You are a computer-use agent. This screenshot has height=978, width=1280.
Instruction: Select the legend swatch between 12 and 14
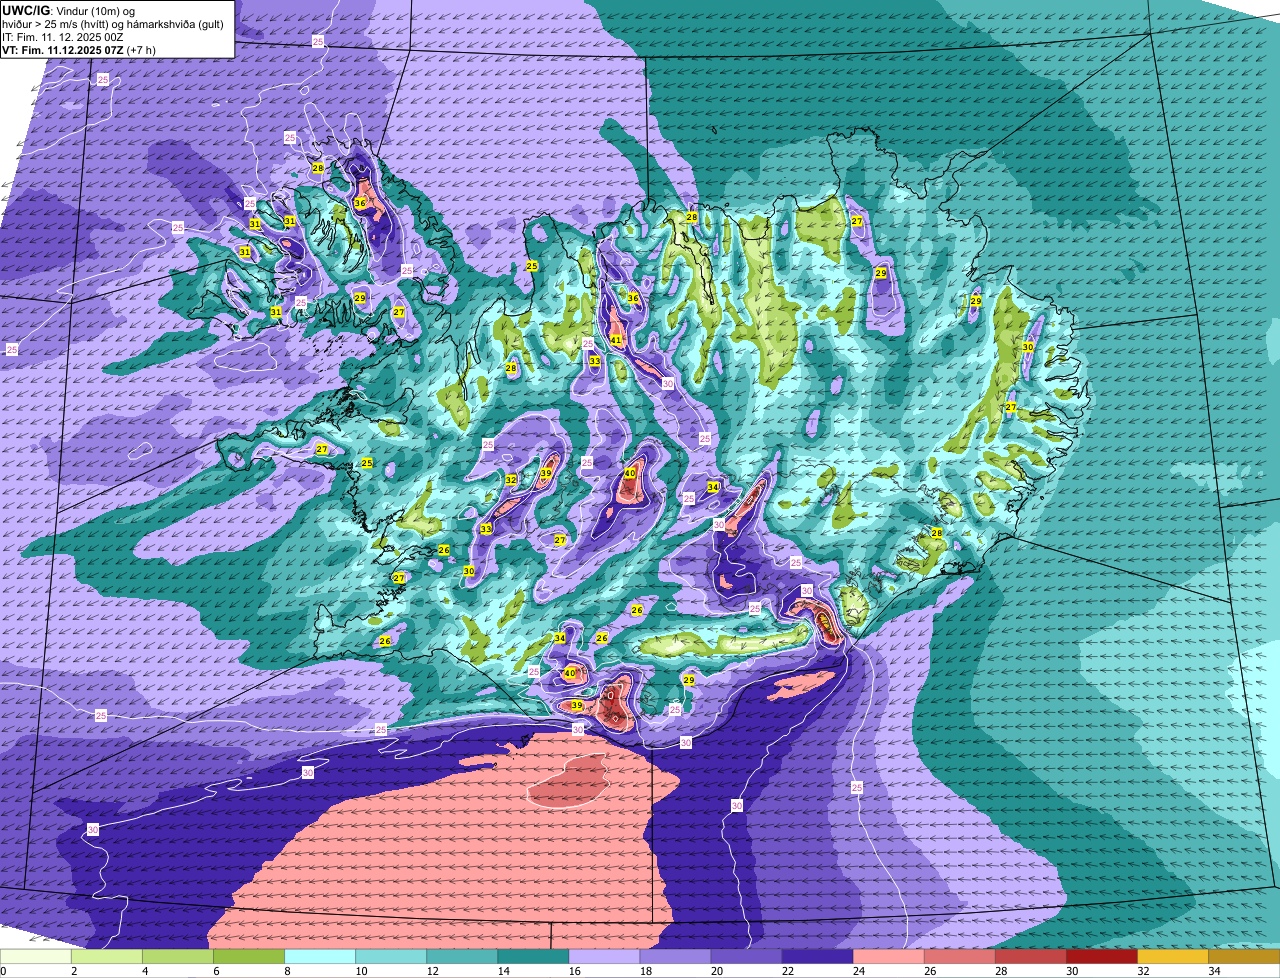tap(462, 957)
